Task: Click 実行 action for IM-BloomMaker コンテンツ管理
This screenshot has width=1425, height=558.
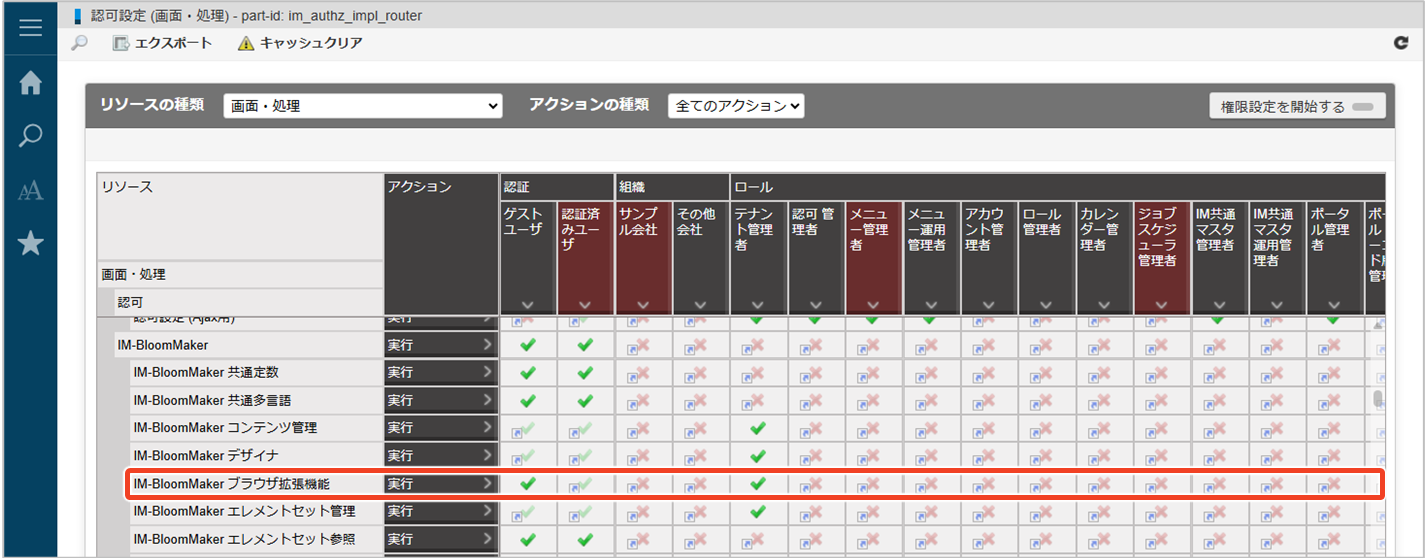Action: 440,428
